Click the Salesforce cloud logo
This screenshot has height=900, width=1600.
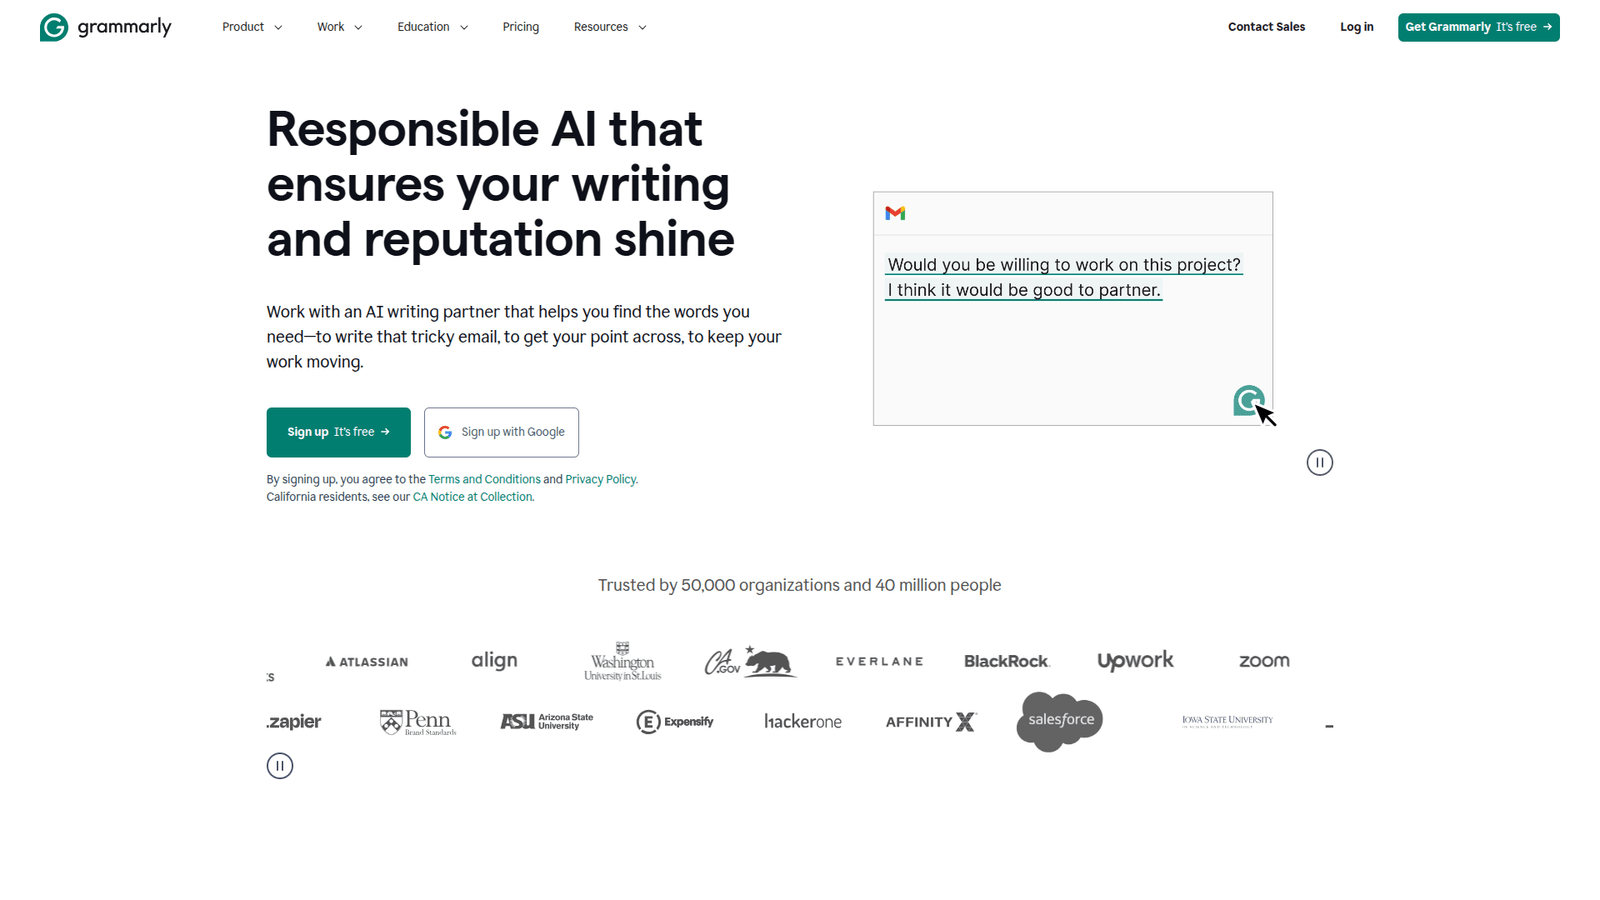point(1060,721)
